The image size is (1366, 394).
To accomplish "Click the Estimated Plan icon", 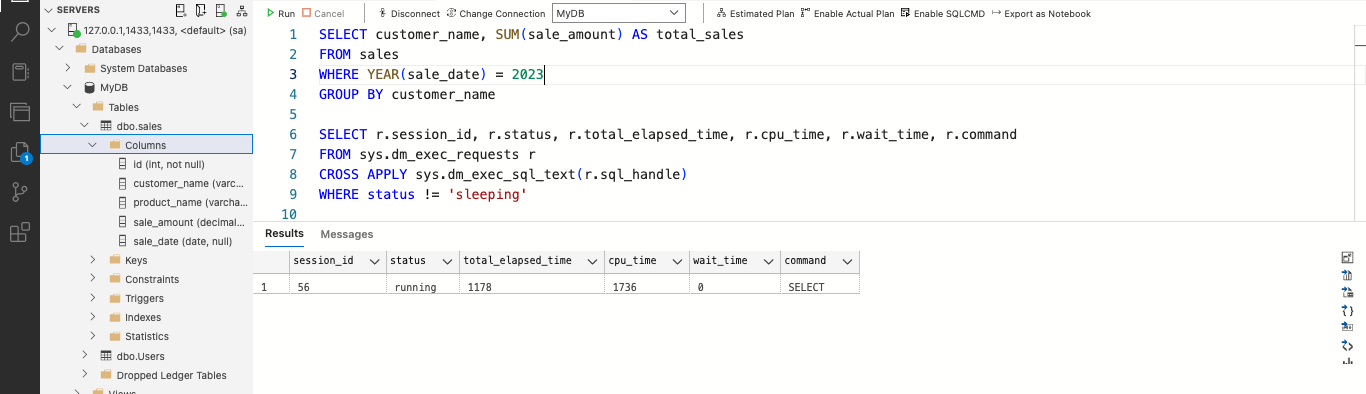I will tap(722, 14).
